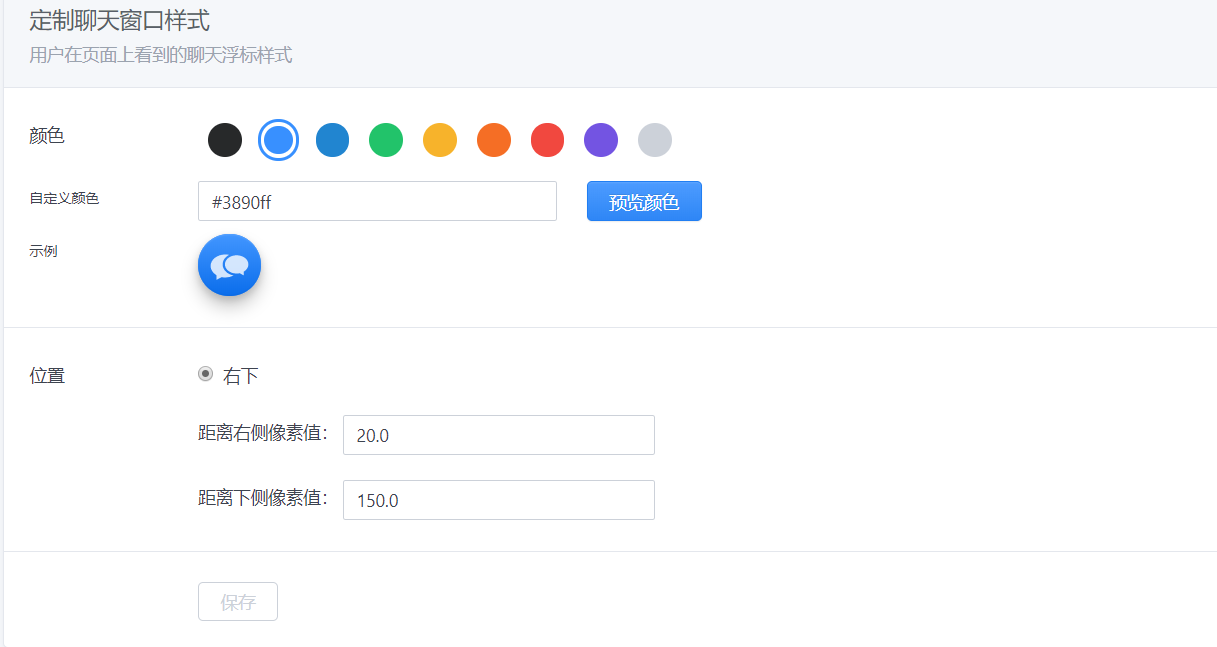Pick the light gray color swatch
Screen dimensions: 1217x647
pos(655,140)
